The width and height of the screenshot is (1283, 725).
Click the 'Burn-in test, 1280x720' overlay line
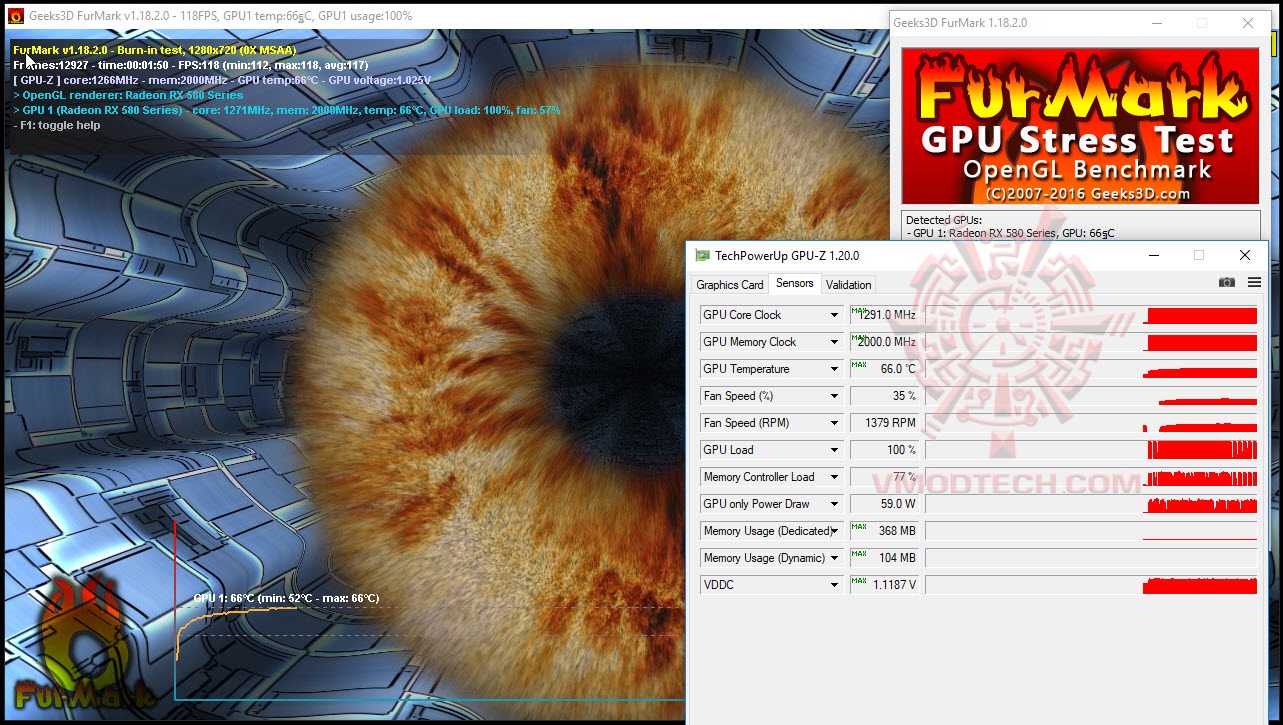tap(154, 50)
